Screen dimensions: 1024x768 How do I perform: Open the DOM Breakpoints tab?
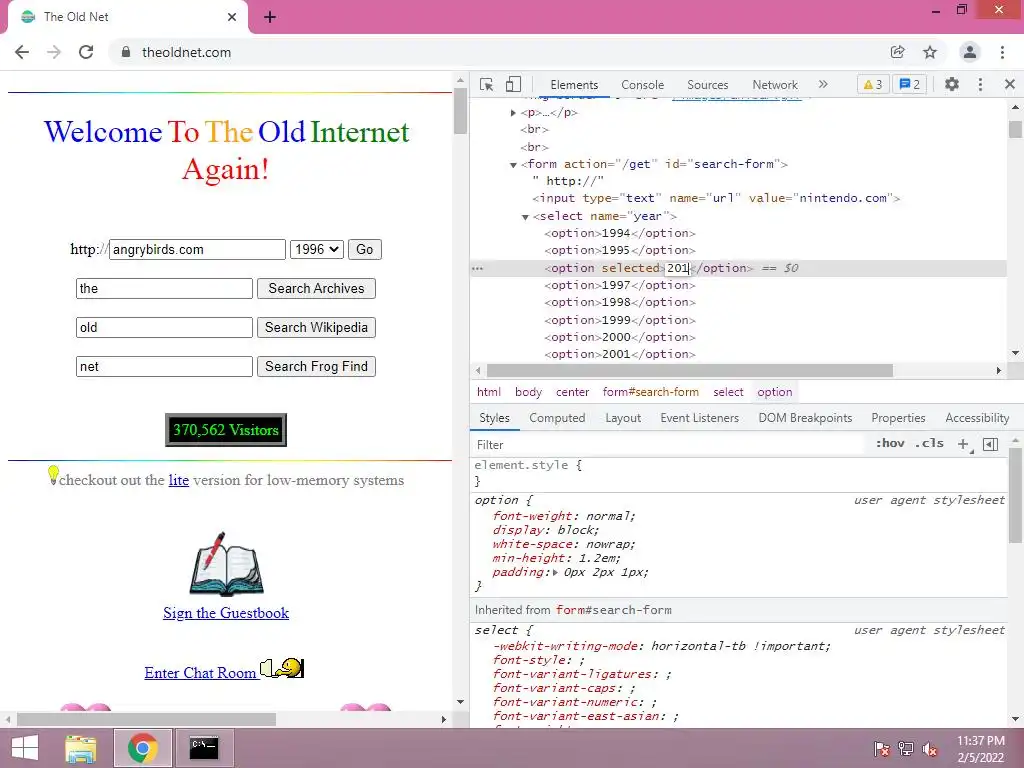click(805, 418)
